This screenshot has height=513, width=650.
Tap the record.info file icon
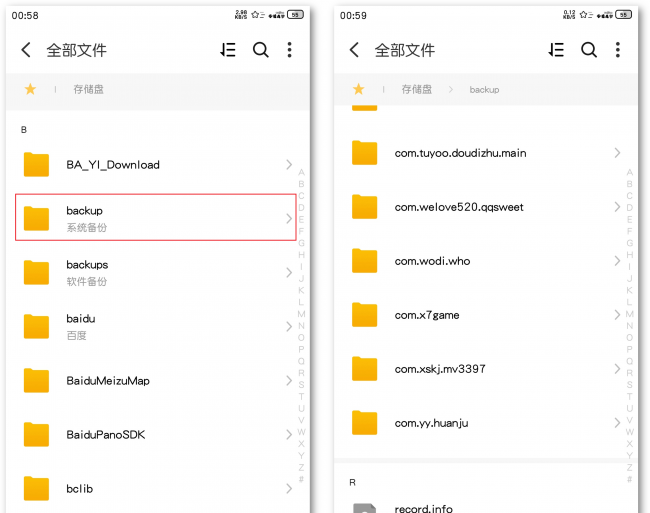coord(365,508)
